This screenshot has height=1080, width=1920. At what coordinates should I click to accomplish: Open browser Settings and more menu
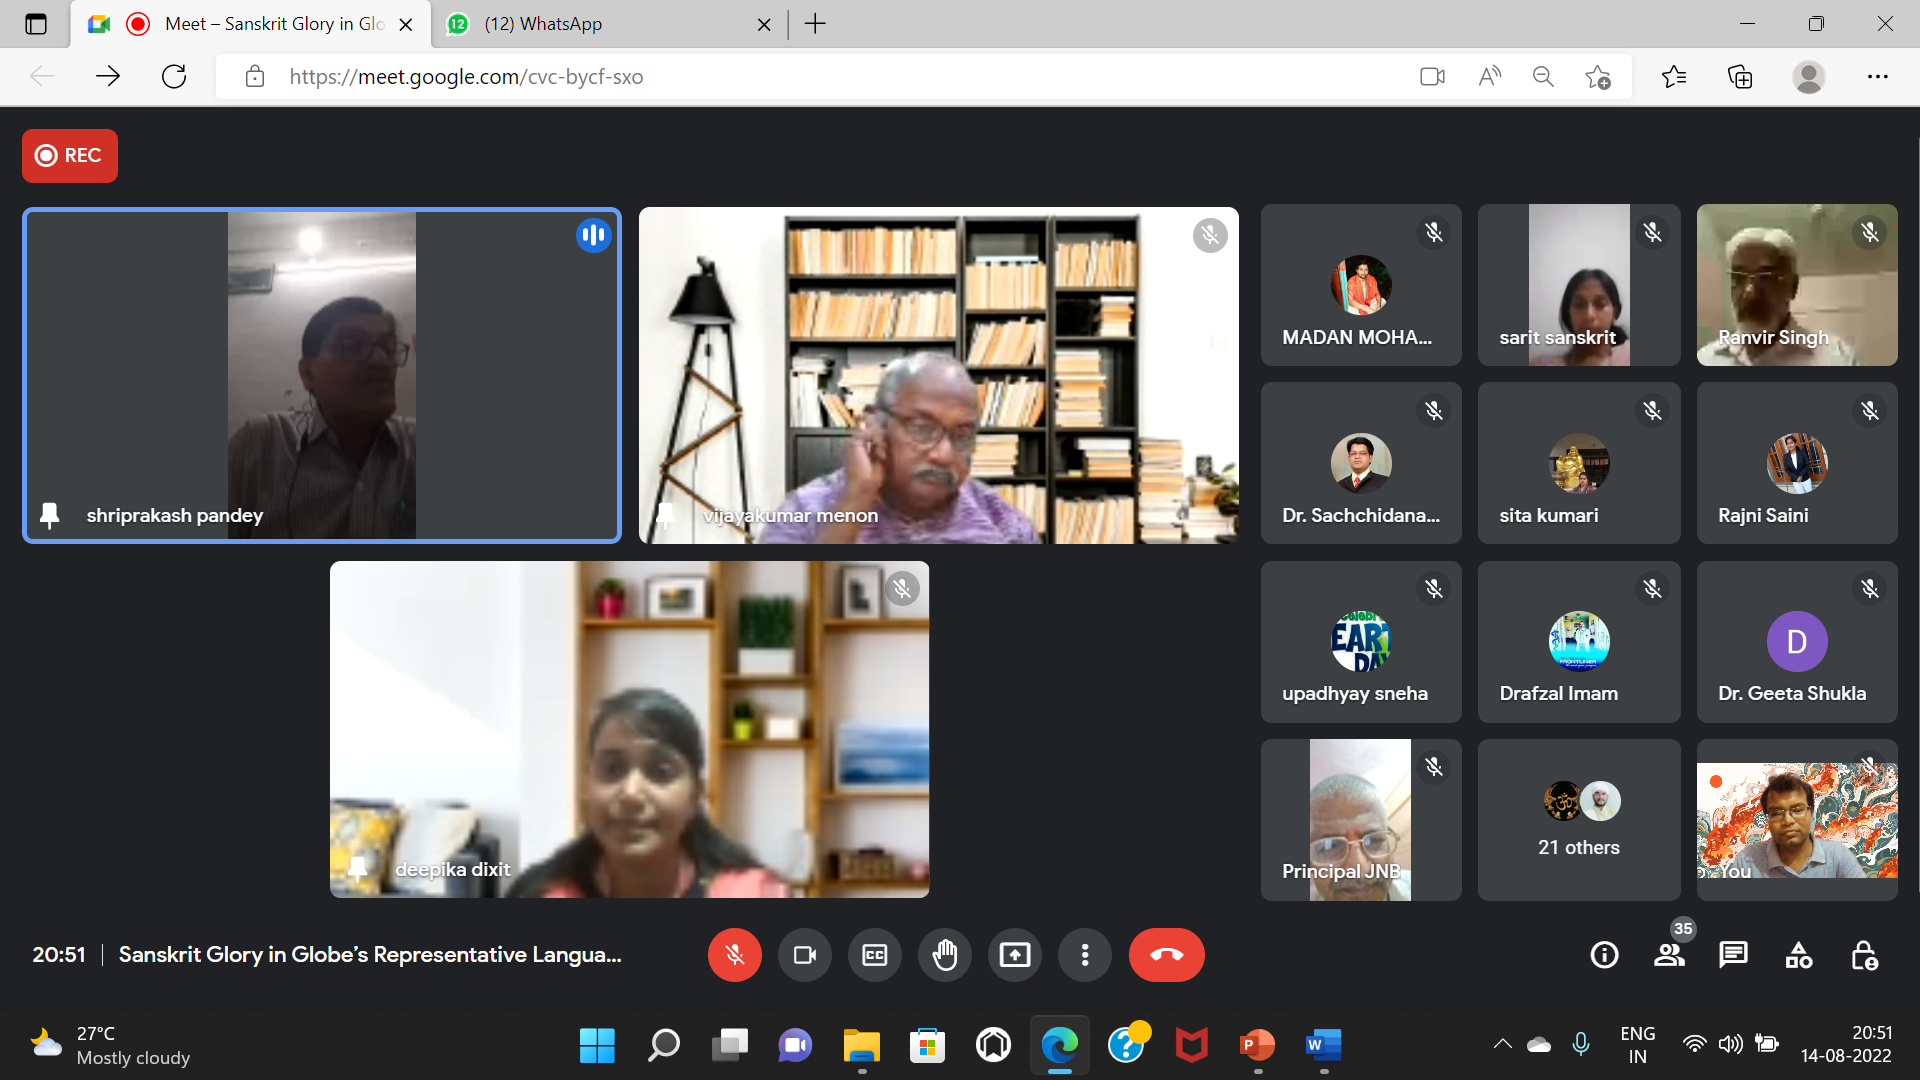pyautogui.click(x=1877, y=77)
